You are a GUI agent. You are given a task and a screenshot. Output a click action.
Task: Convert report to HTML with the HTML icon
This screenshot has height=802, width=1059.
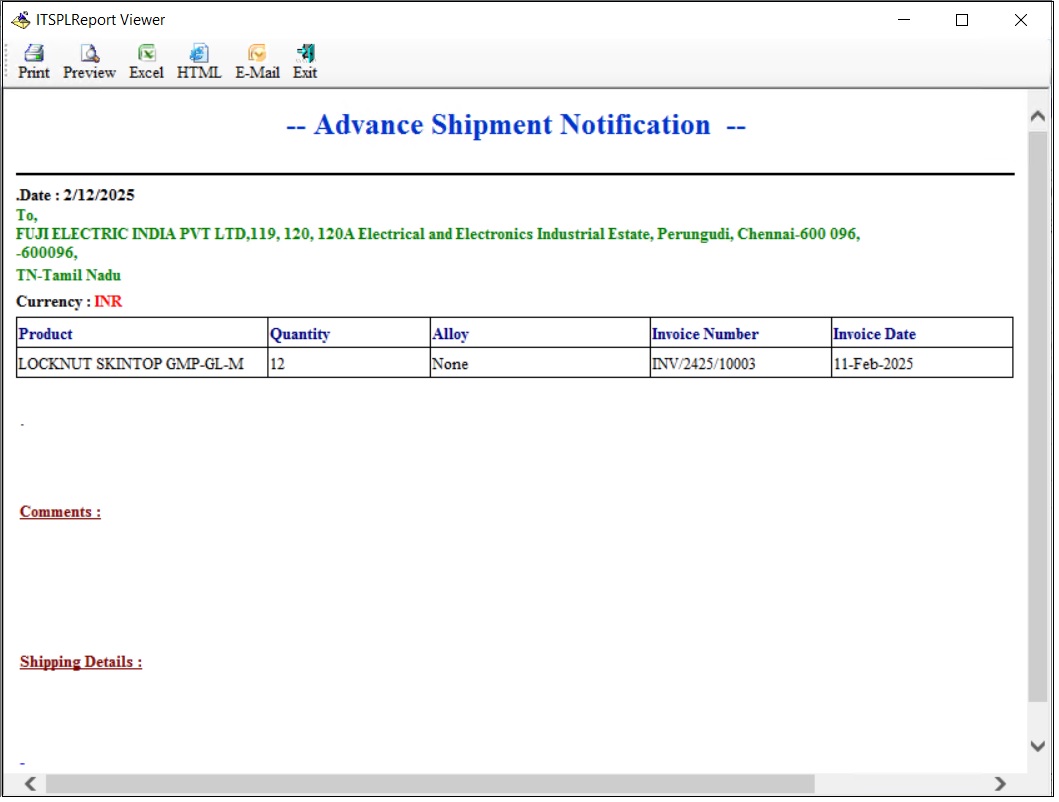pyautogui.click(x=198, y=60)
